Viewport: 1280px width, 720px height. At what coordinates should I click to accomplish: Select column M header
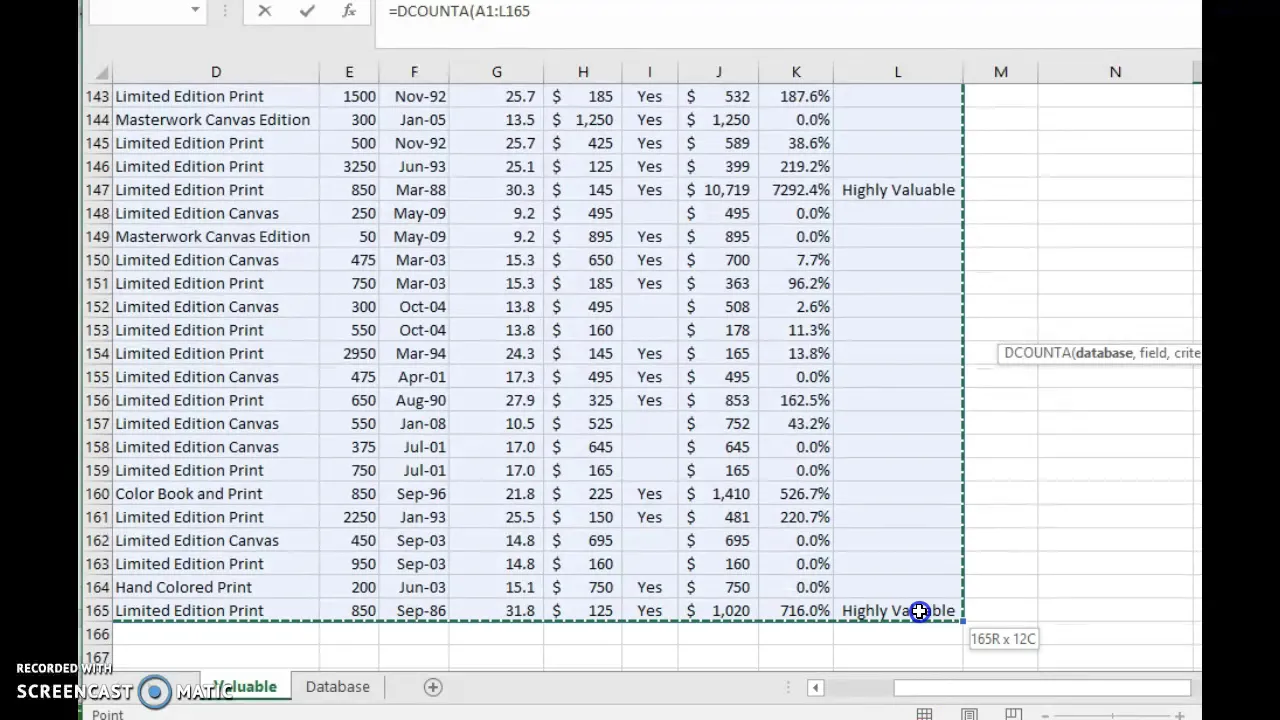click(1000, 72)
